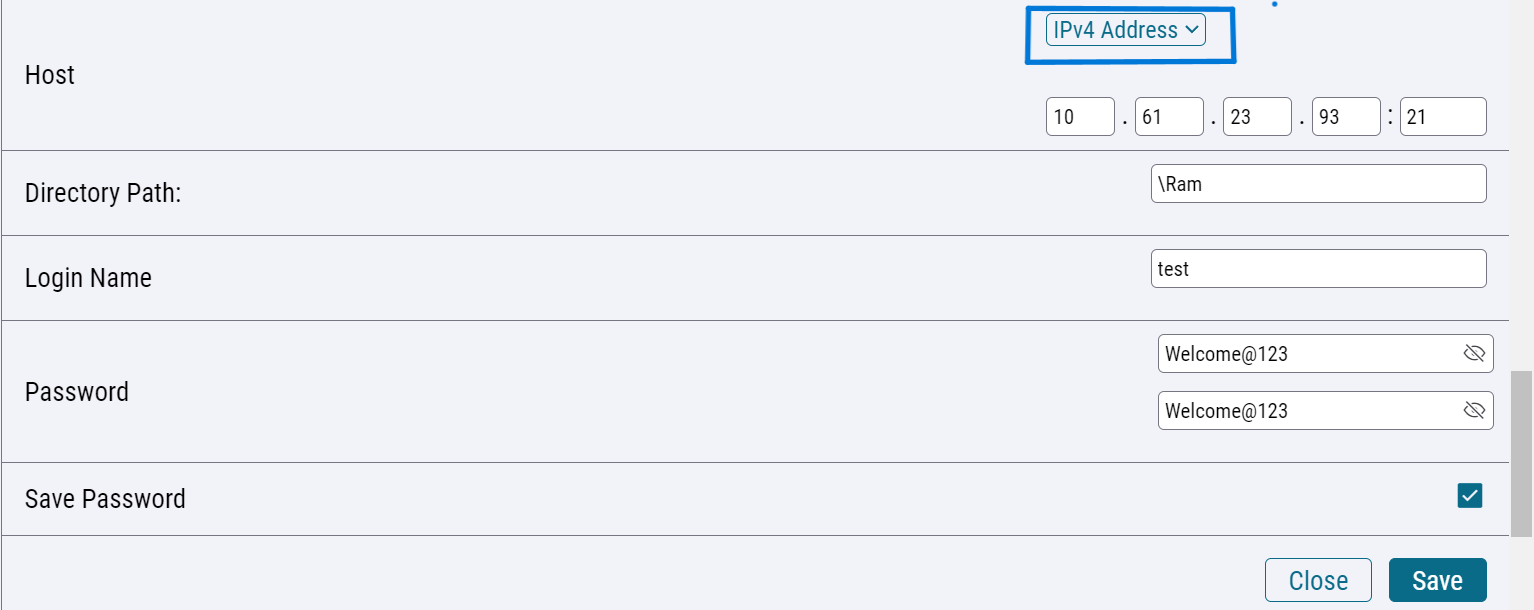Click the Host label

pos(50,75)
